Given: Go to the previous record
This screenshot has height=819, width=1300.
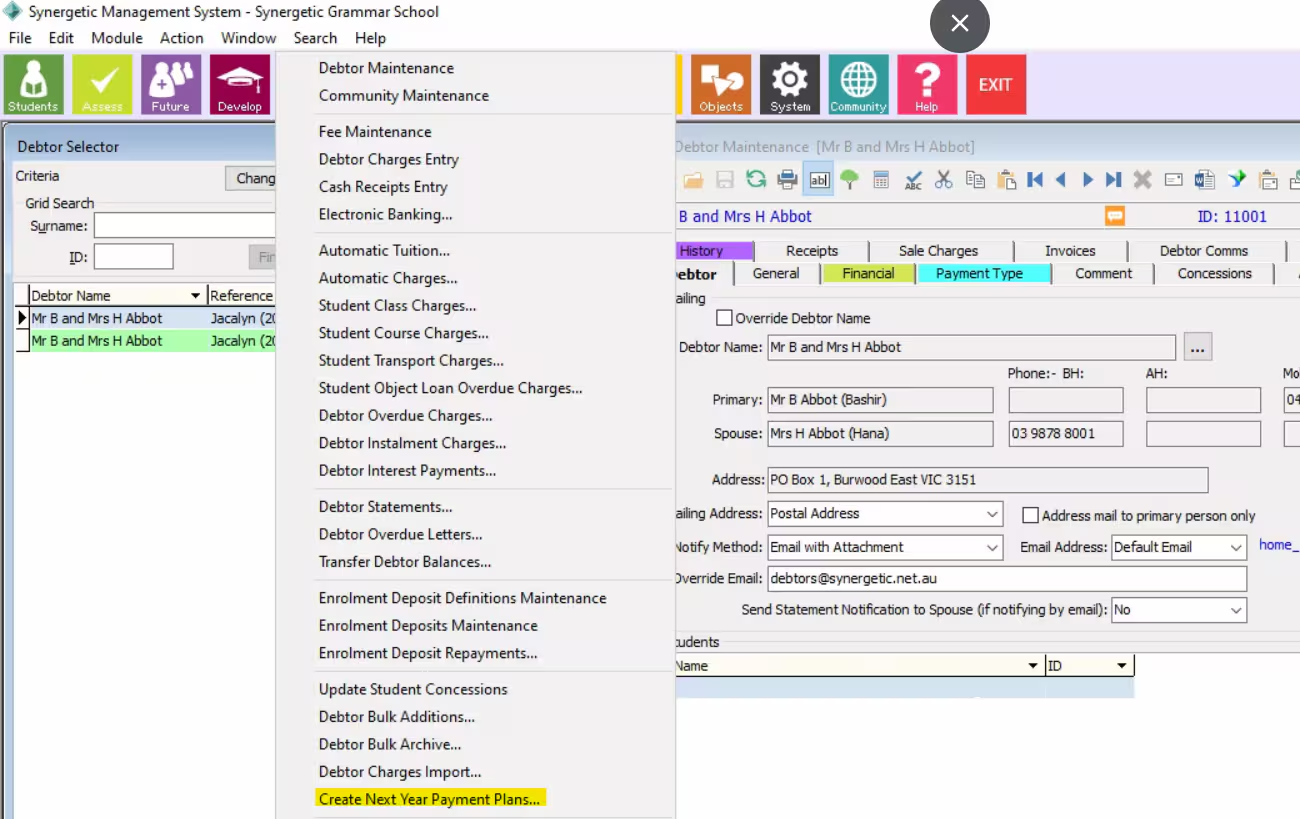Looking at the screenshot, I should 1061,180.
